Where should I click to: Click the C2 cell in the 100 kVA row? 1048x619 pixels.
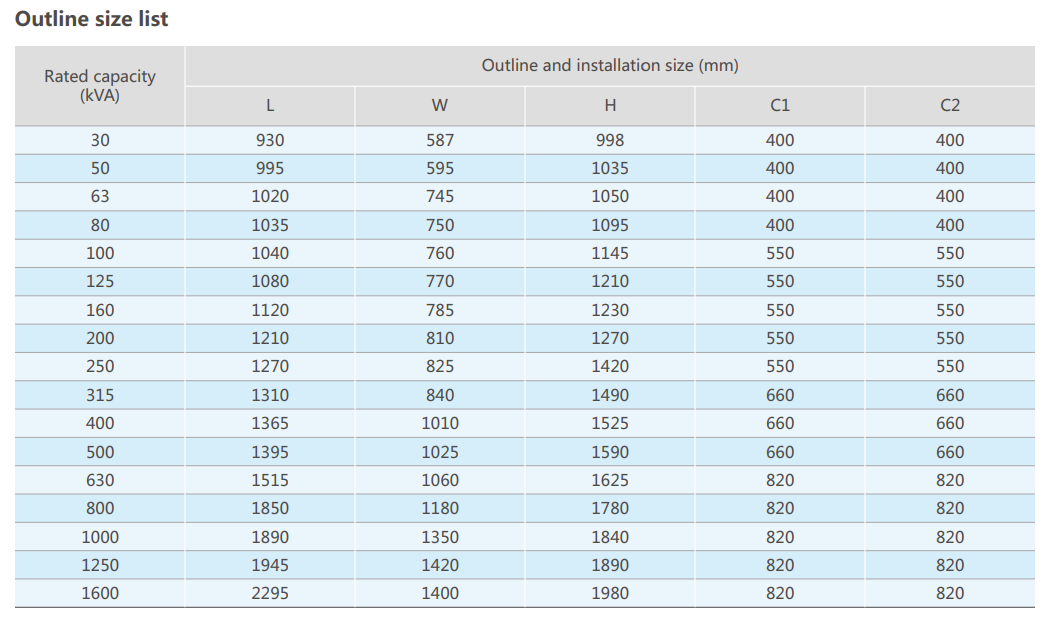click(950, 254)
